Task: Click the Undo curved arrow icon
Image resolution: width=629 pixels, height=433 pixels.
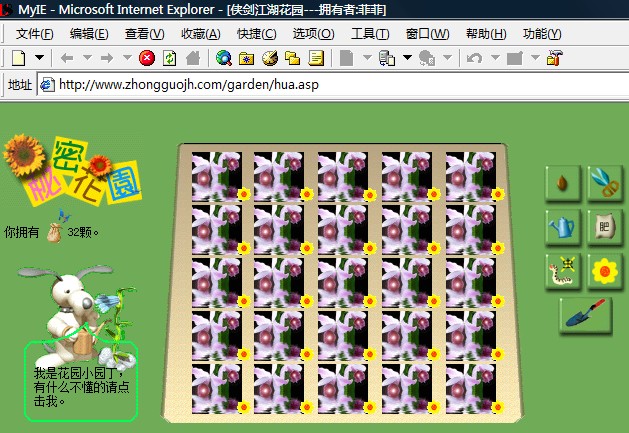Action: click(x=475, y=59)
